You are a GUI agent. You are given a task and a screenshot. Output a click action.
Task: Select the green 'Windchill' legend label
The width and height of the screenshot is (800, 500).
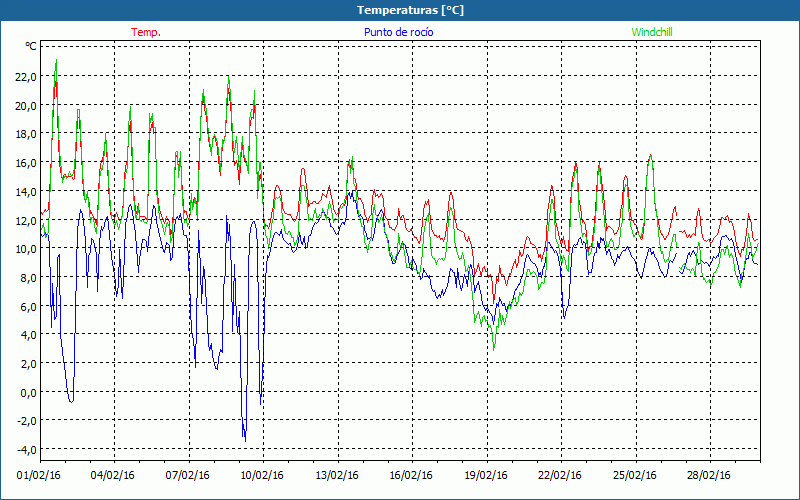coord(652,32)
